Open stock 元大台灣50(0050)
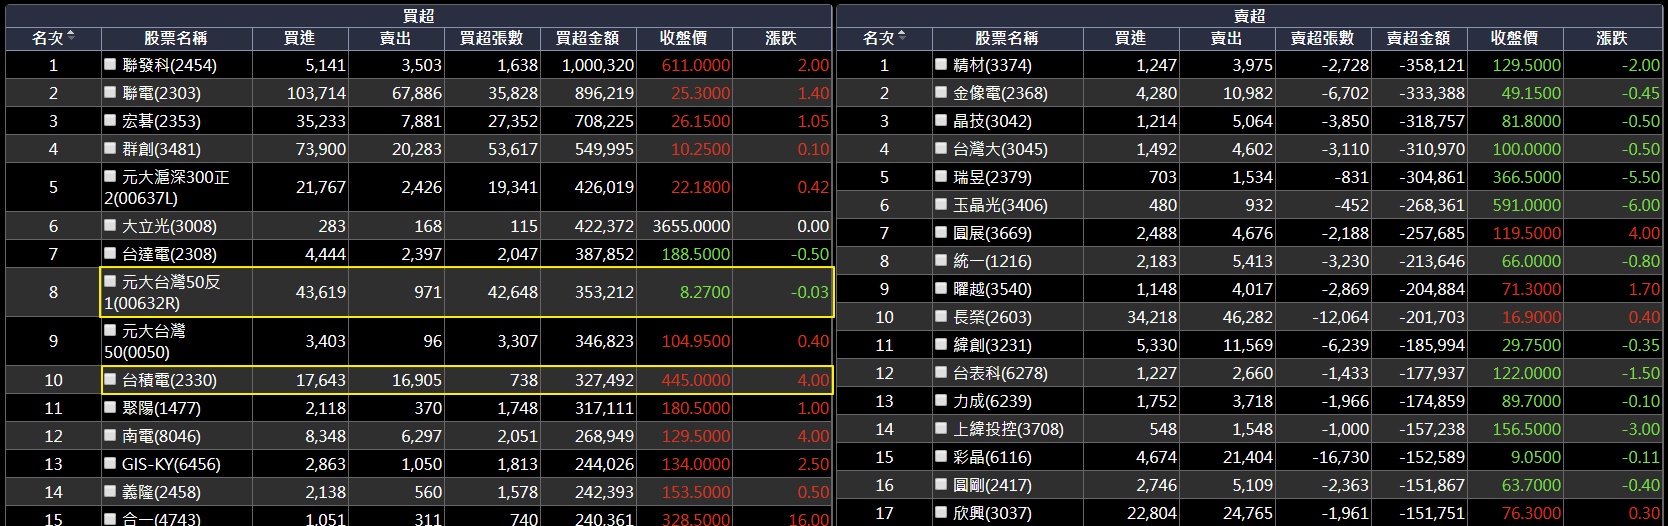 coord(146,341)
